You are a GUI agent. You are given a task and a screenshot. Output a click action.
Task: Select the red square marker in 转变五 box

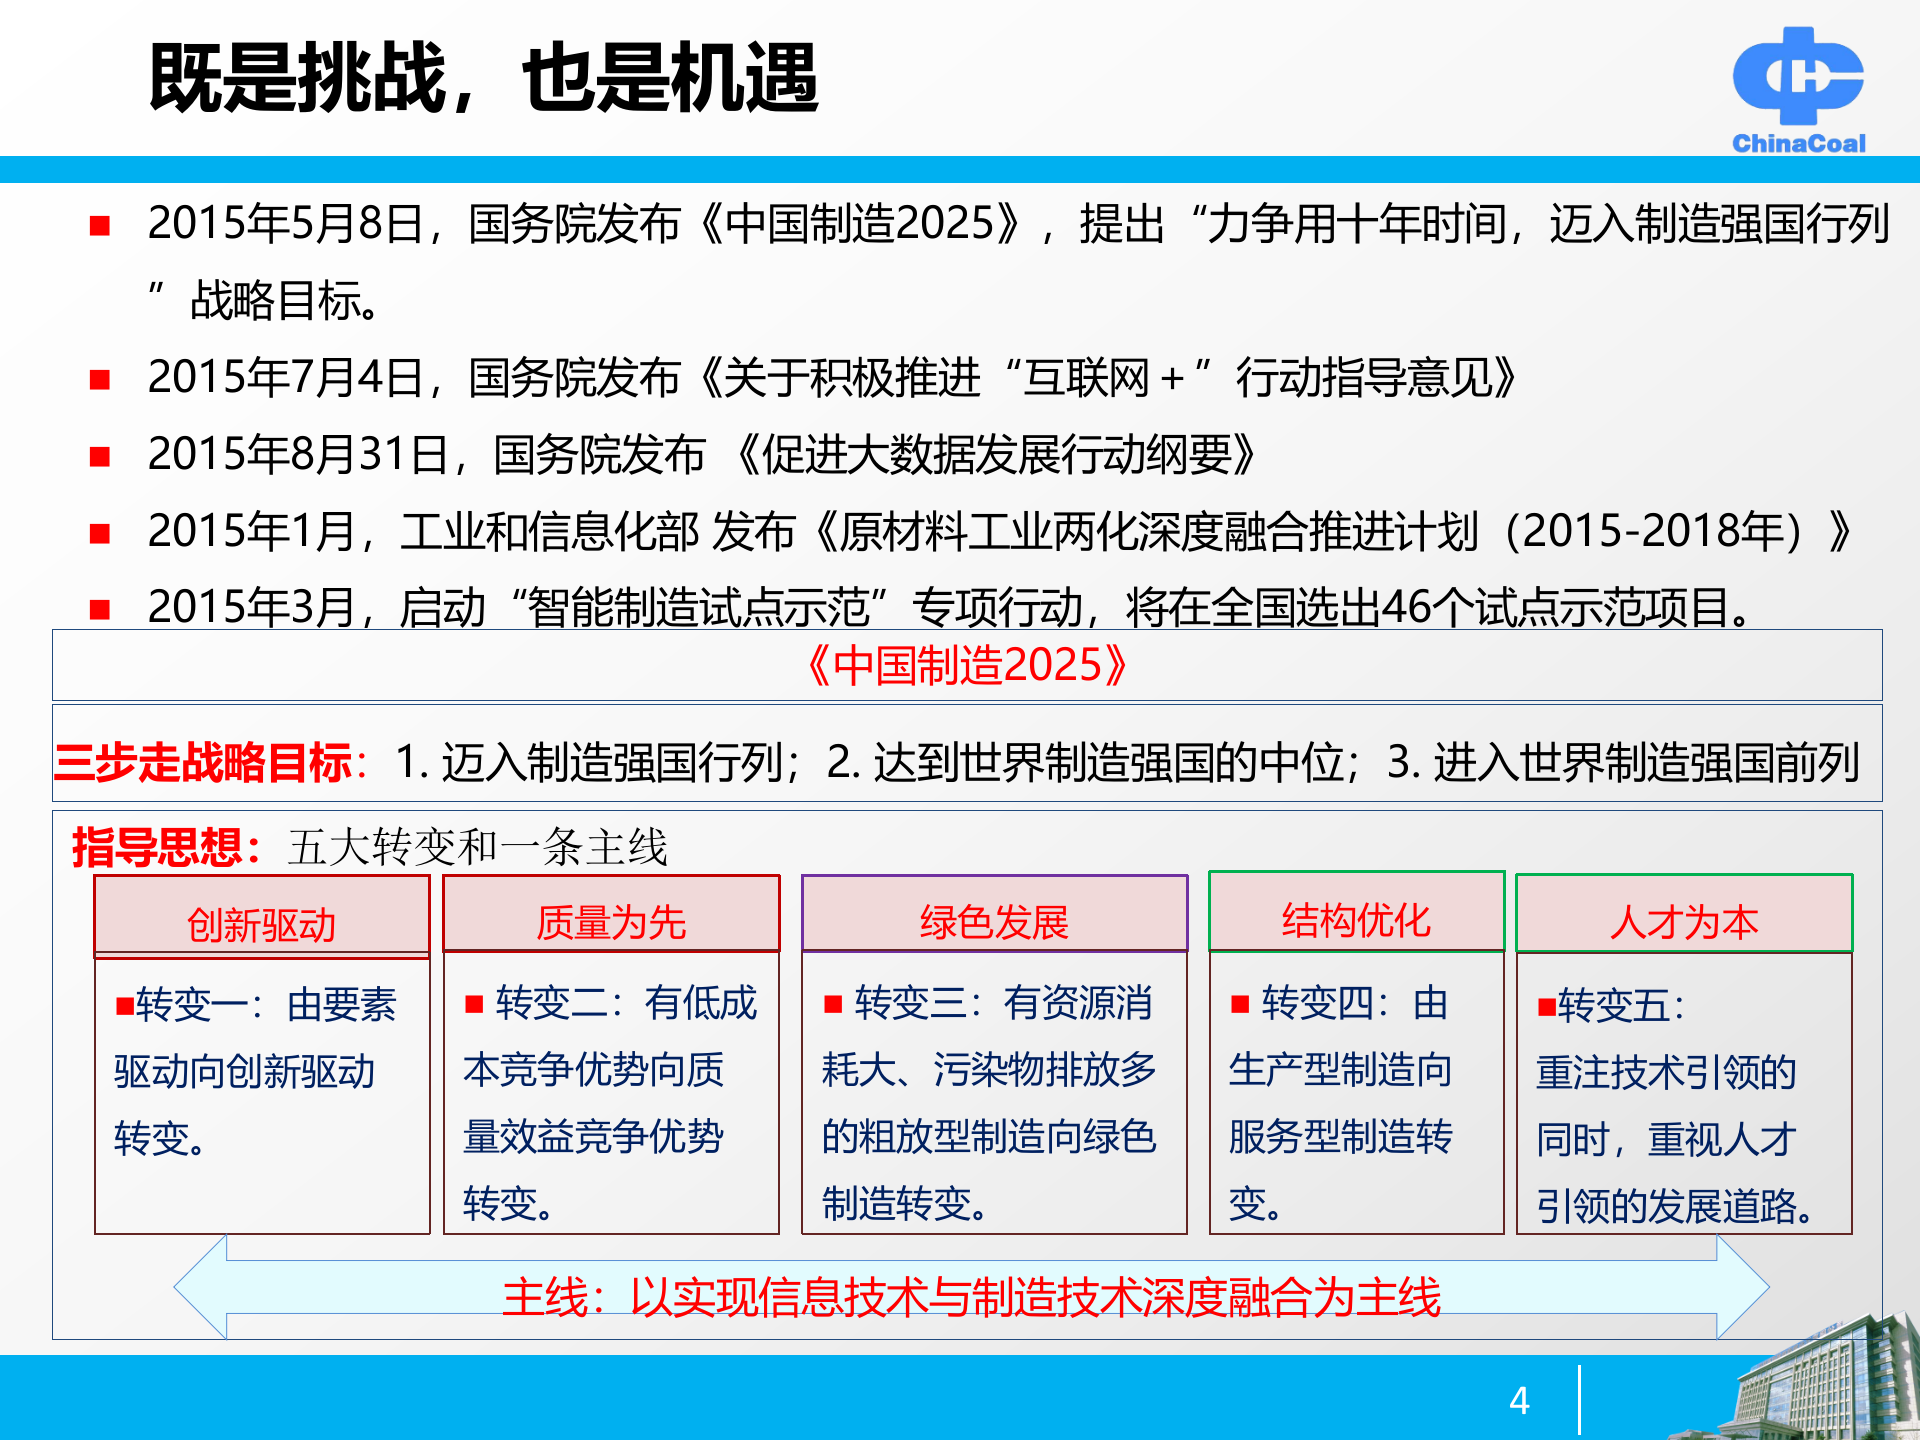[x=1549, y=1008]
